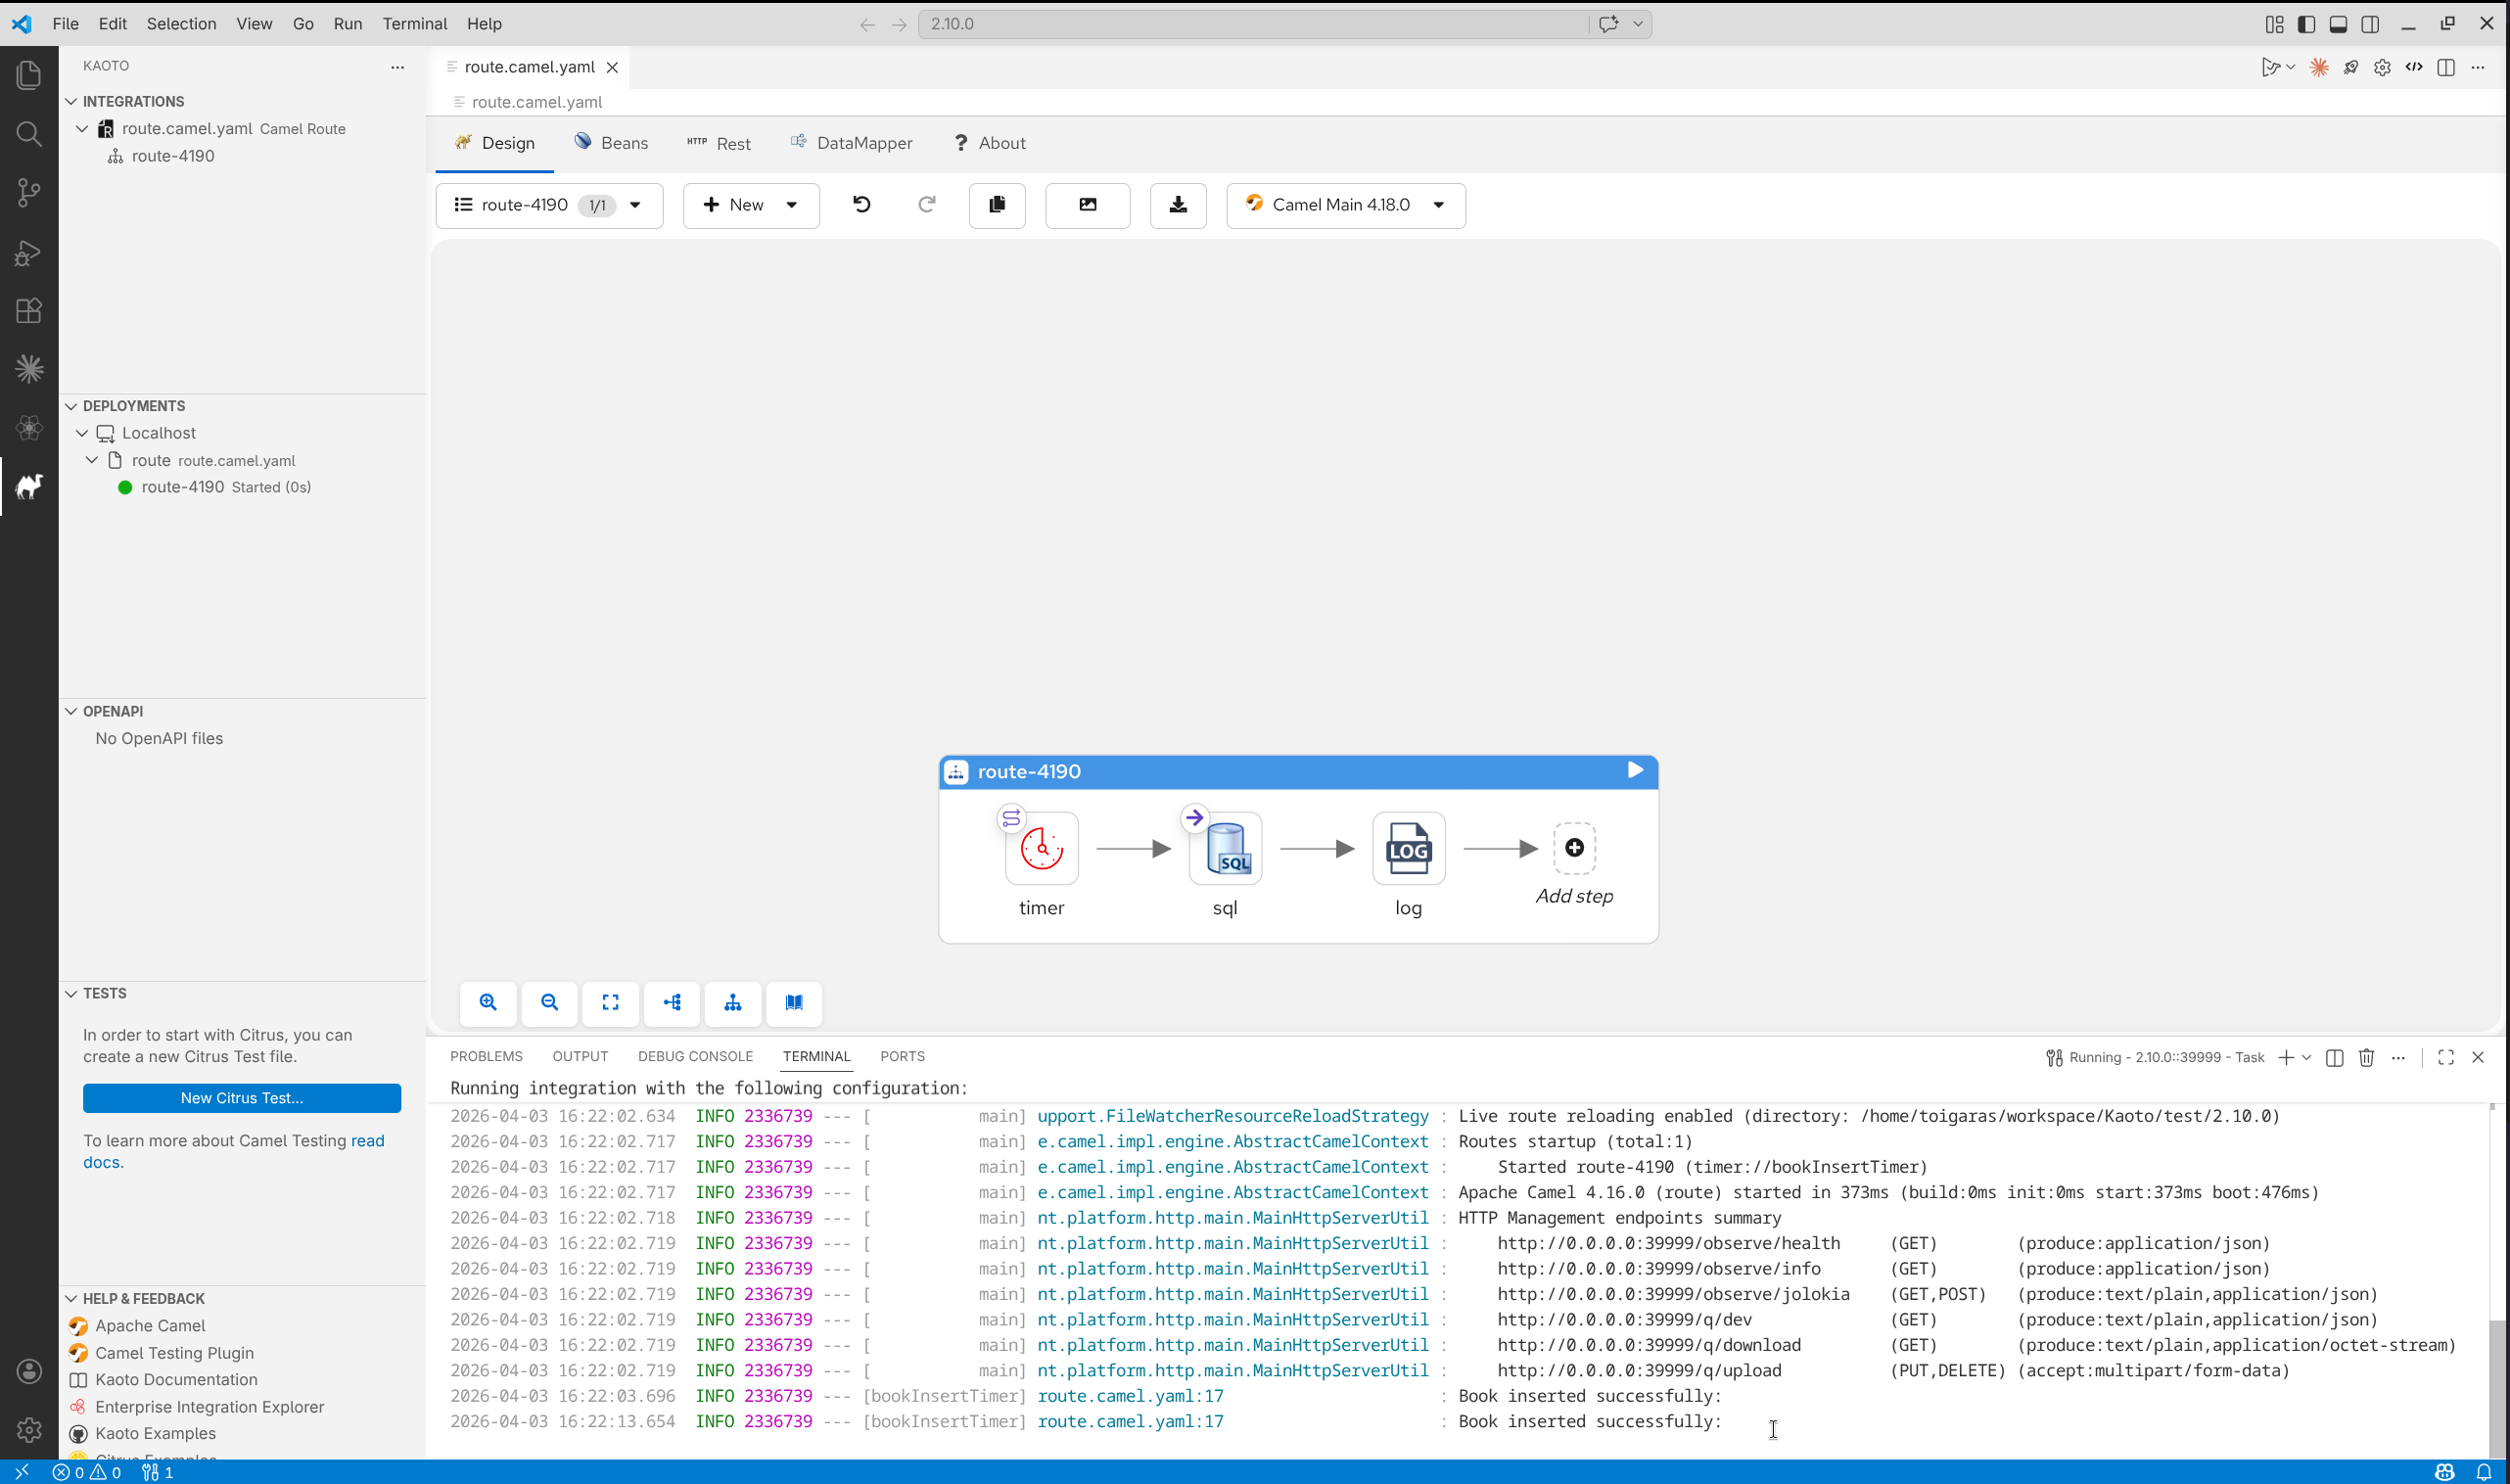Expand the New dropdown arrow
The width and height of the screenshot is (2510, 1484).
(x=792, y=205)
